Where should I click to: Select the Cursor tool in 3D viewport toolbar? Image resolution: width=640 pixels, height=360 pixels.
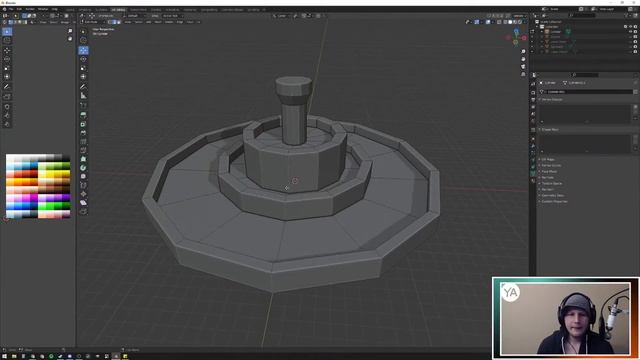[83, 40]
